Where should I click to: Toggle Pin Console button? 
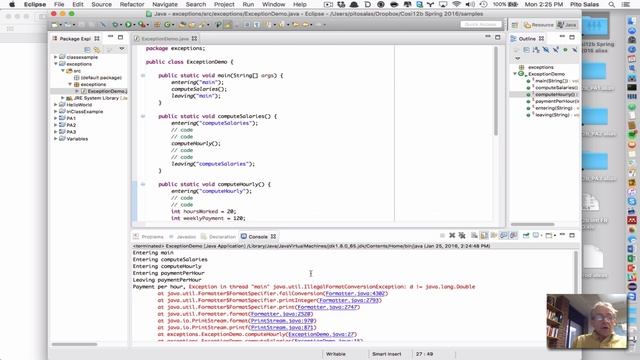(x=526, y=236)
